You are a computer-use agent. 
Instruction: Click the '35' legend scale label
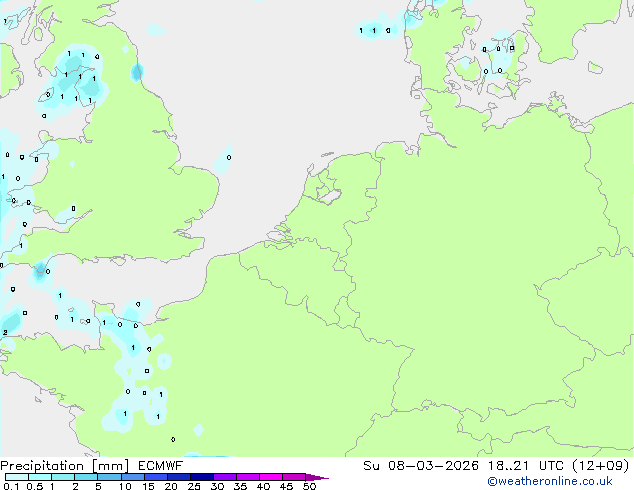tap(240, 486)
